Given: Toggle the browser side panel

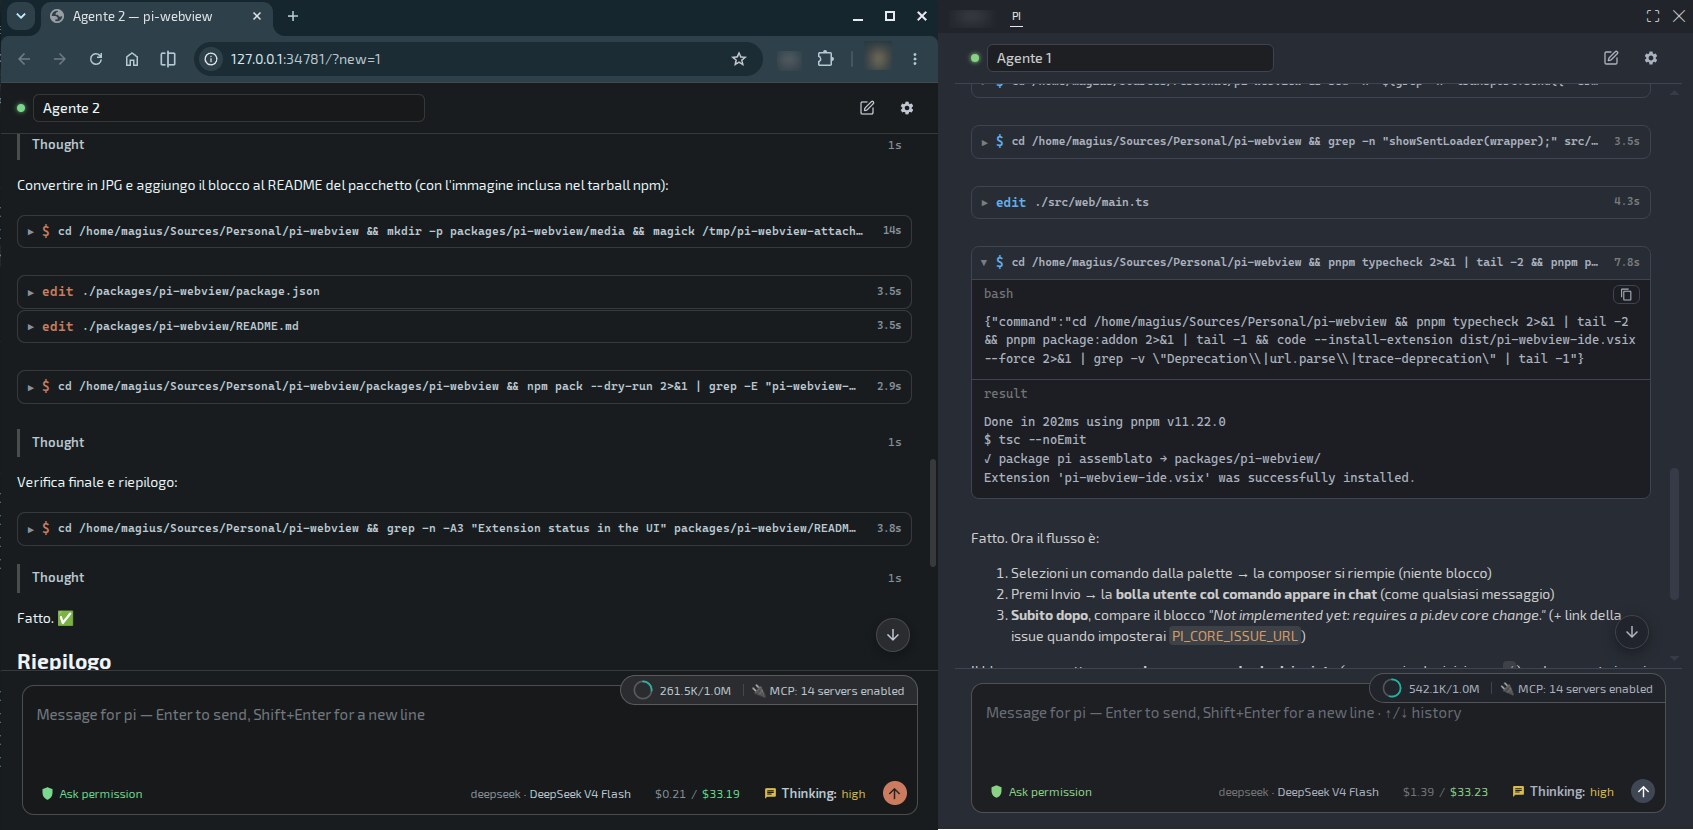Looking at the screenshot, I should point(168,59).
